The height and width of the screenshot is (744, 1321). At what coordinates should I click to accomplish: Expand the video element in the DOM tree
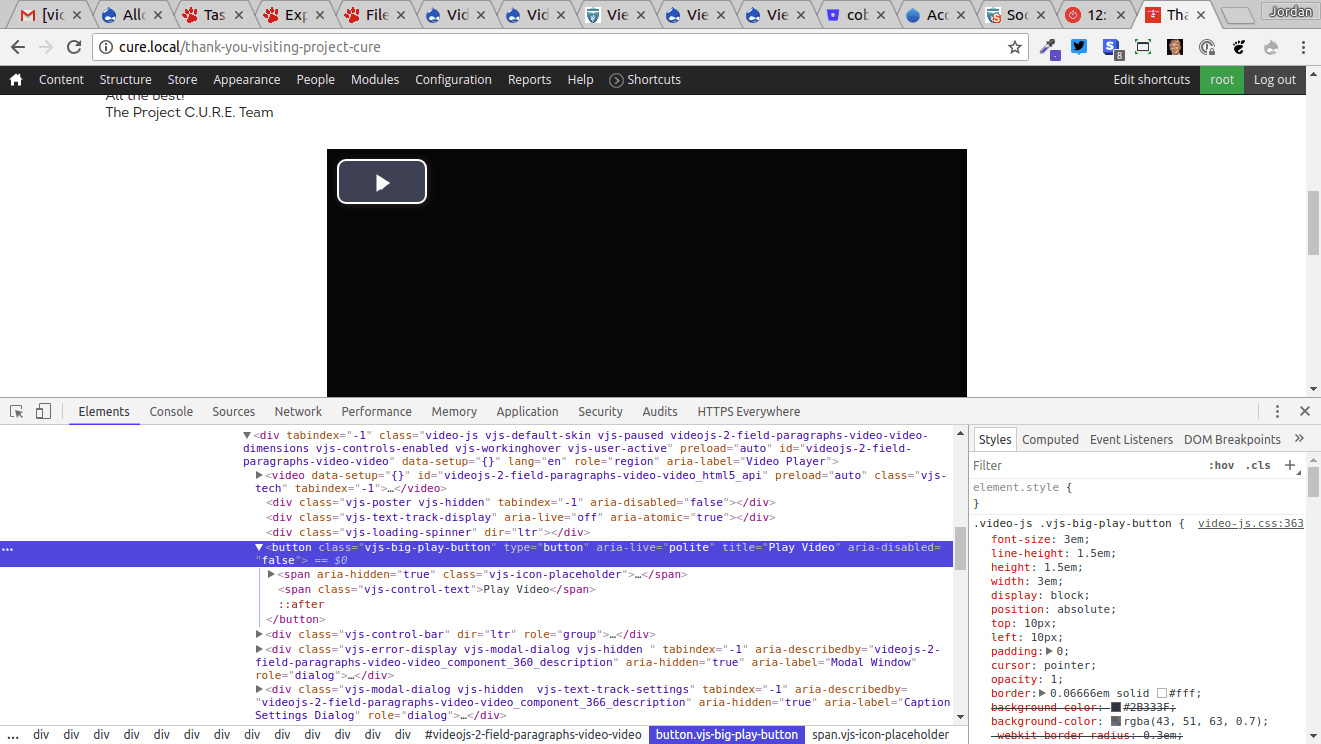[258, 474]
